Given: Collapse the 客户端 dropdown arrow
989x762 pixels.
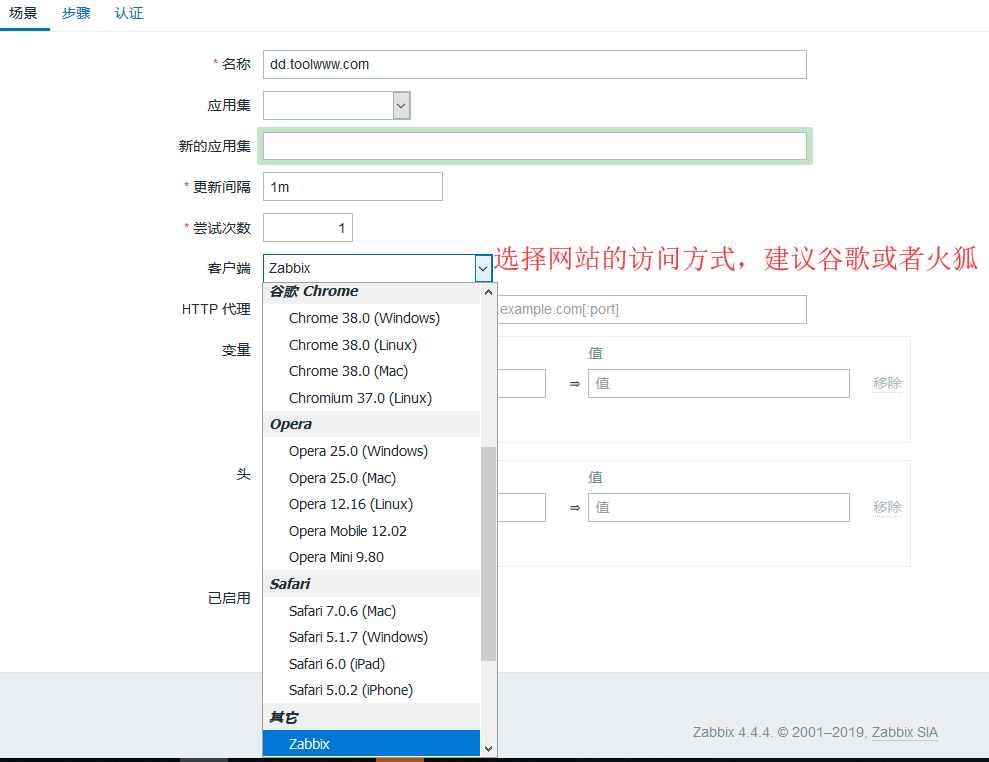Looking at the screenshot, I should [x=483, y=268].
